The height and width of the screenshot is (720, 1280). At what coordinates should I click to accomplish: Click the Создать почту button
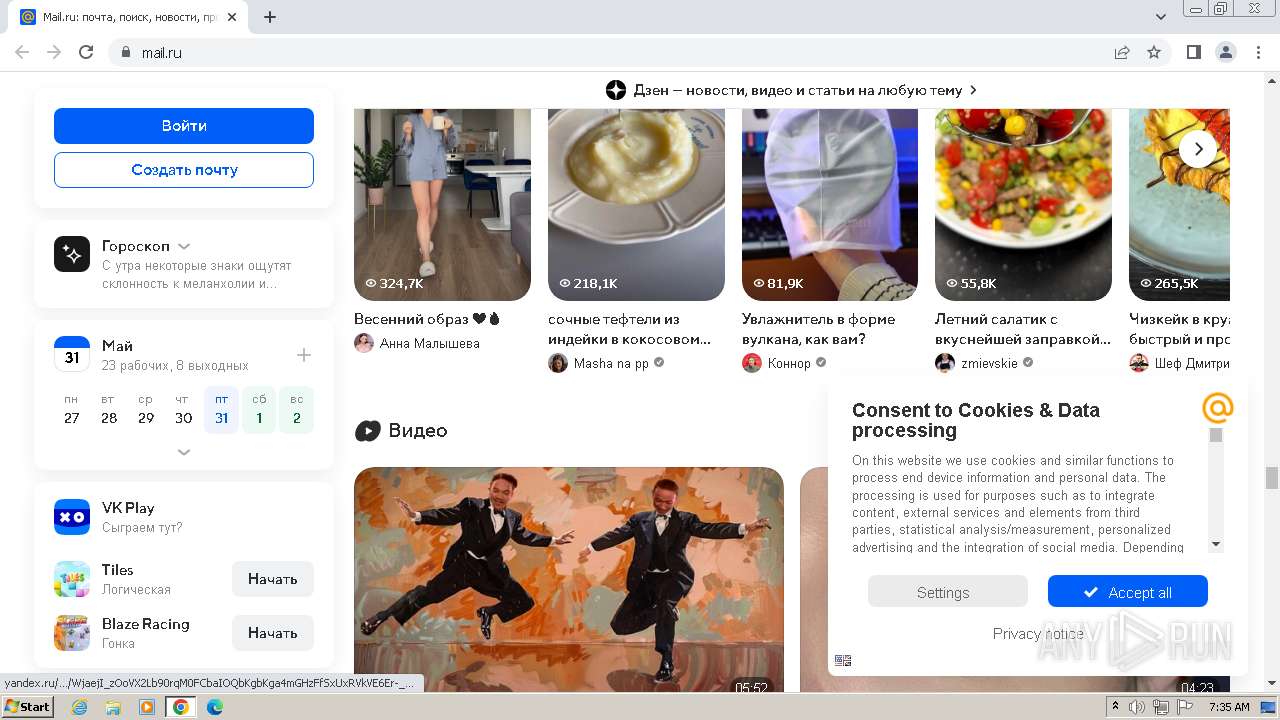184,170
